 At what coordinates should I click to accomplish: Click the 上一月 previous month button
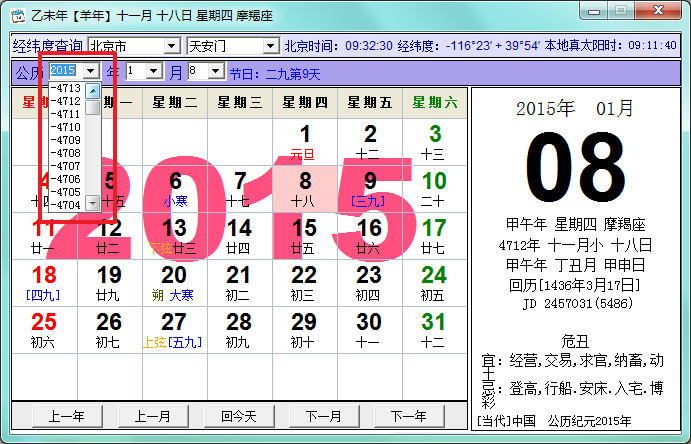[153, 416]
